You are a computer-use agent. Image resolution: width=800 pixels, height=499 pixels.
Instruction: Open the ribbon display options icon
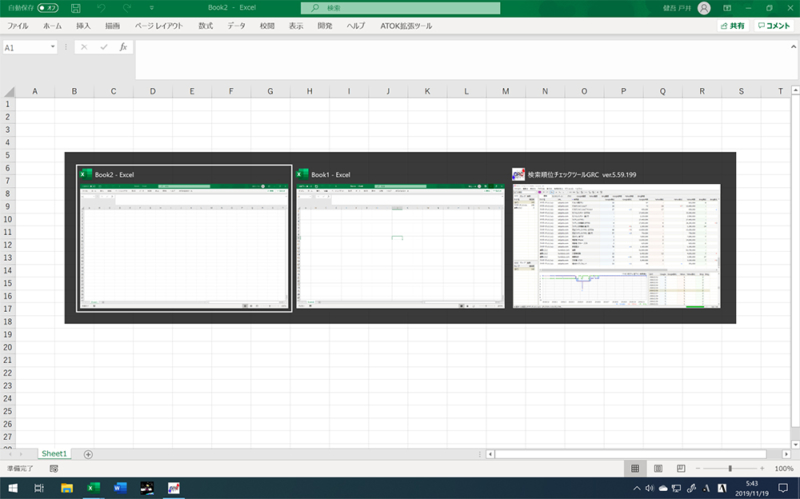pos(727,8)
